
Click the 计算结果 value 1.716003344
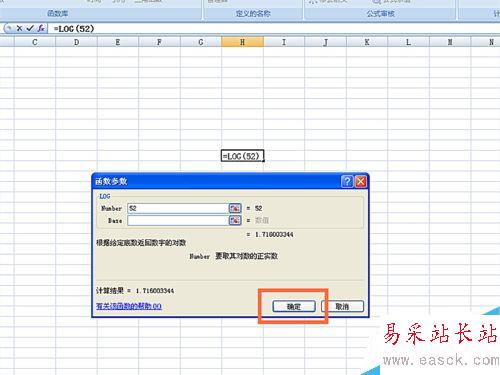click(155, 291)
